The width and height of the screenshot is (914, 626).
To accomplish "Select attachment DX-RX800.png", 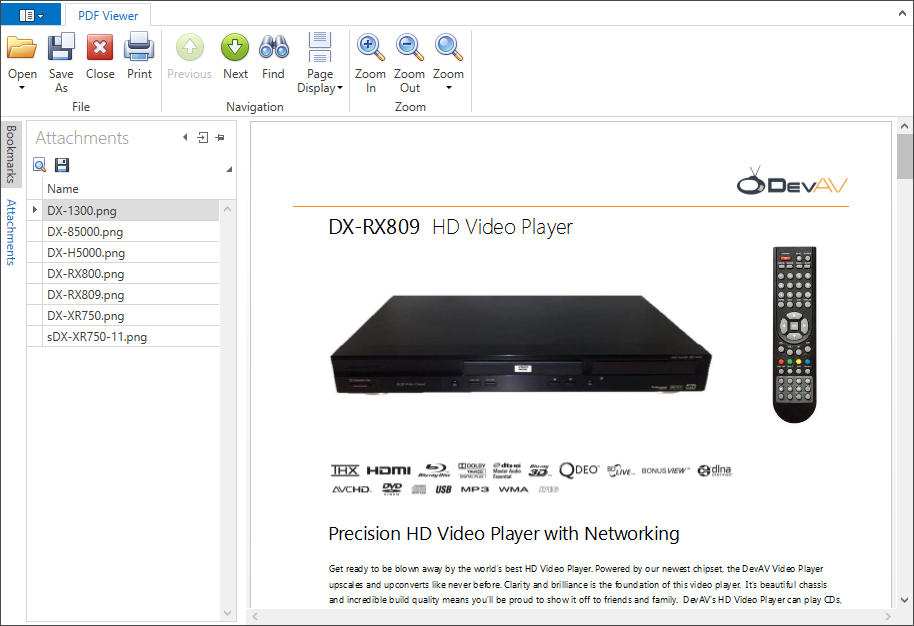I will tap(131, 273).
